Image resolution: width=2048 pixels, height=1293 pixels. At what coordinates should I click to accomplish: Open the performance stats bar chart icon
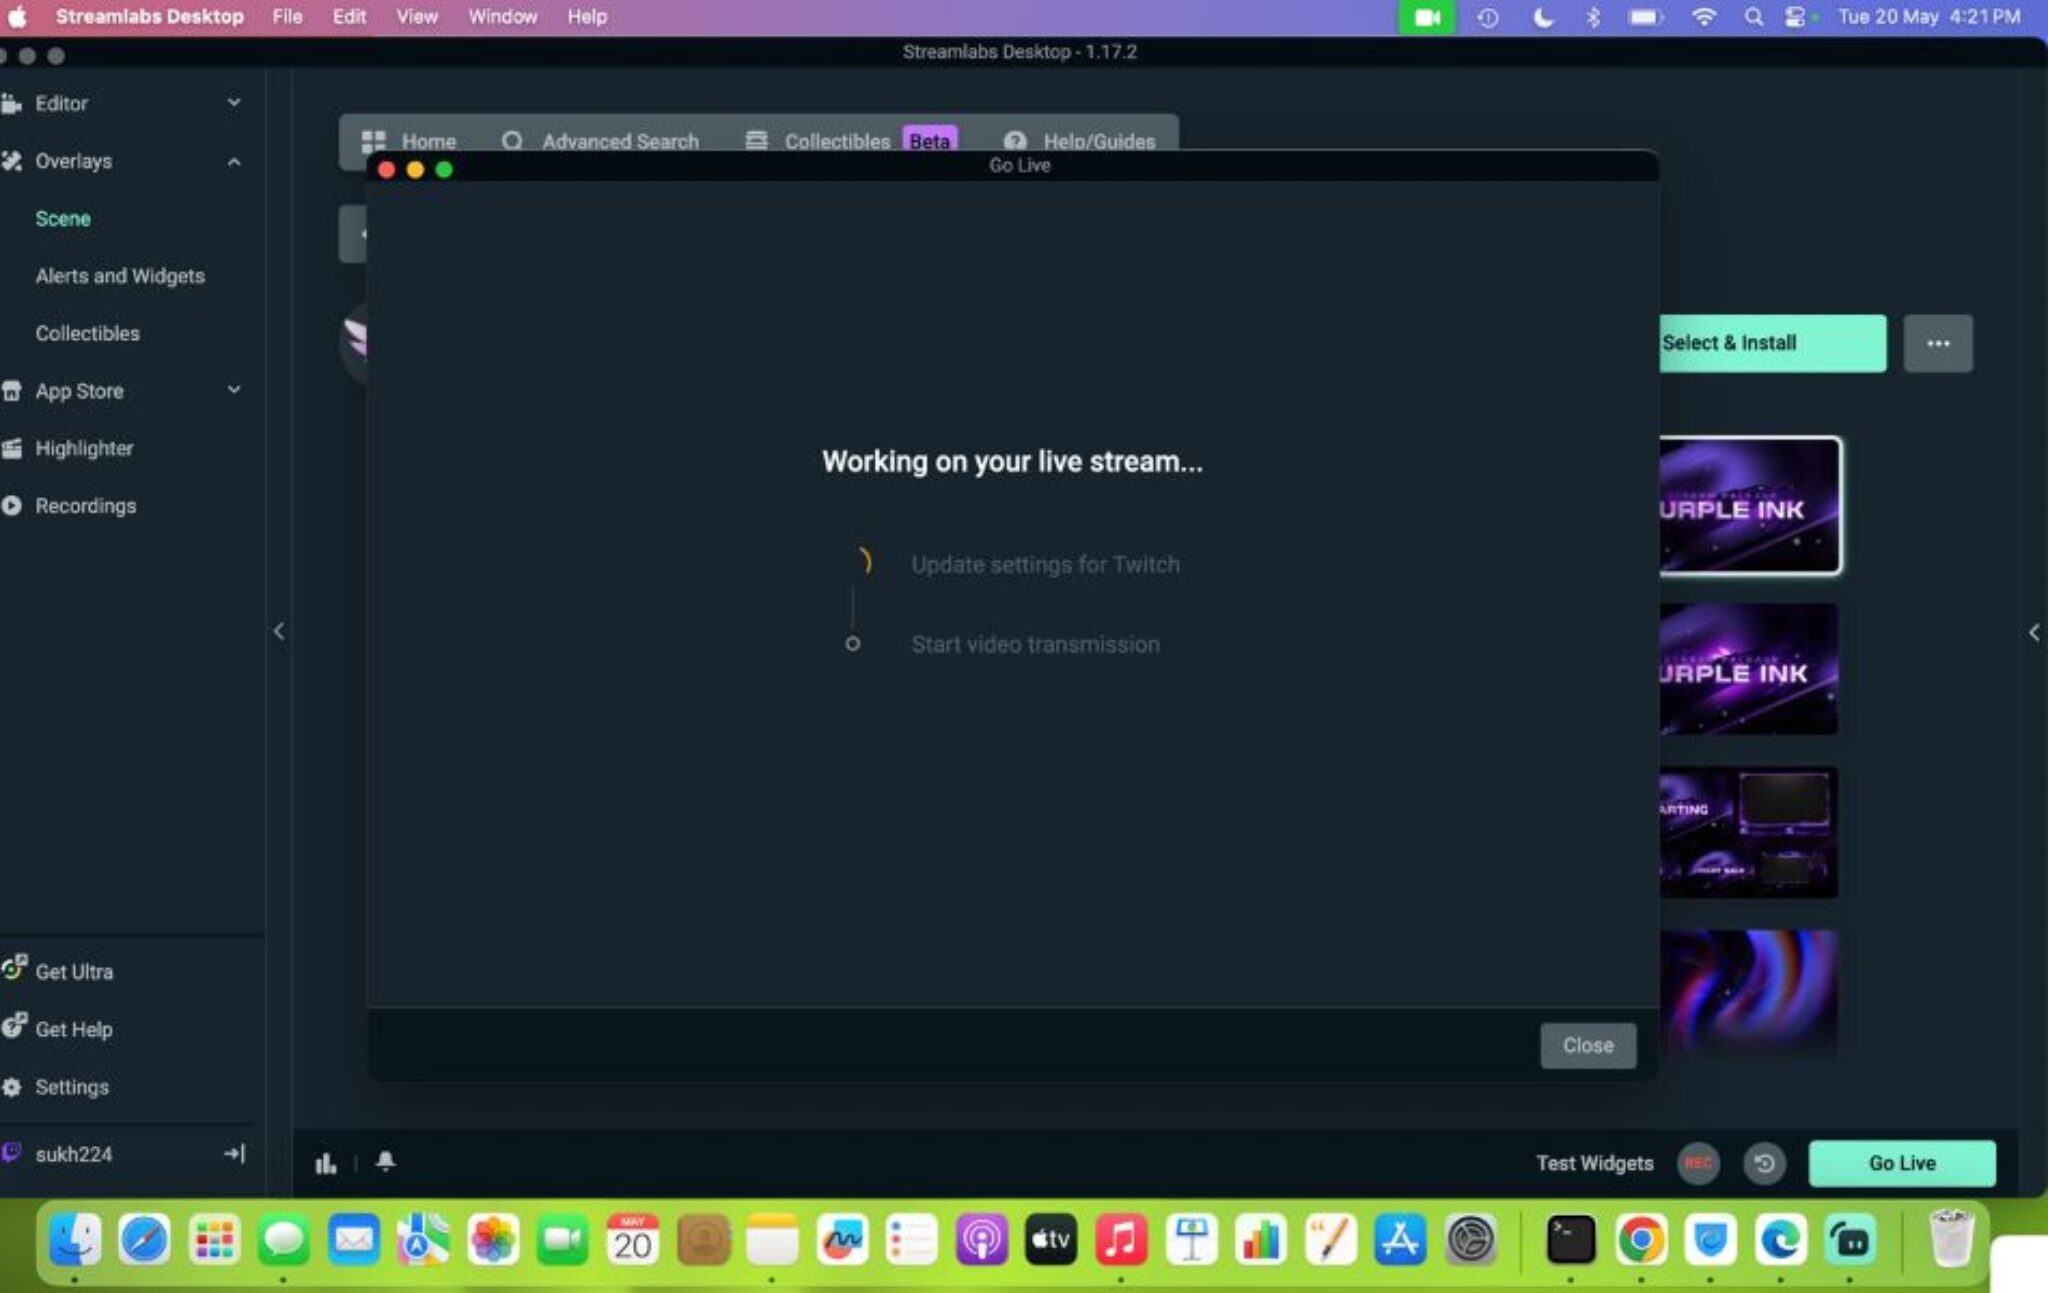[x=326, y=1162]
